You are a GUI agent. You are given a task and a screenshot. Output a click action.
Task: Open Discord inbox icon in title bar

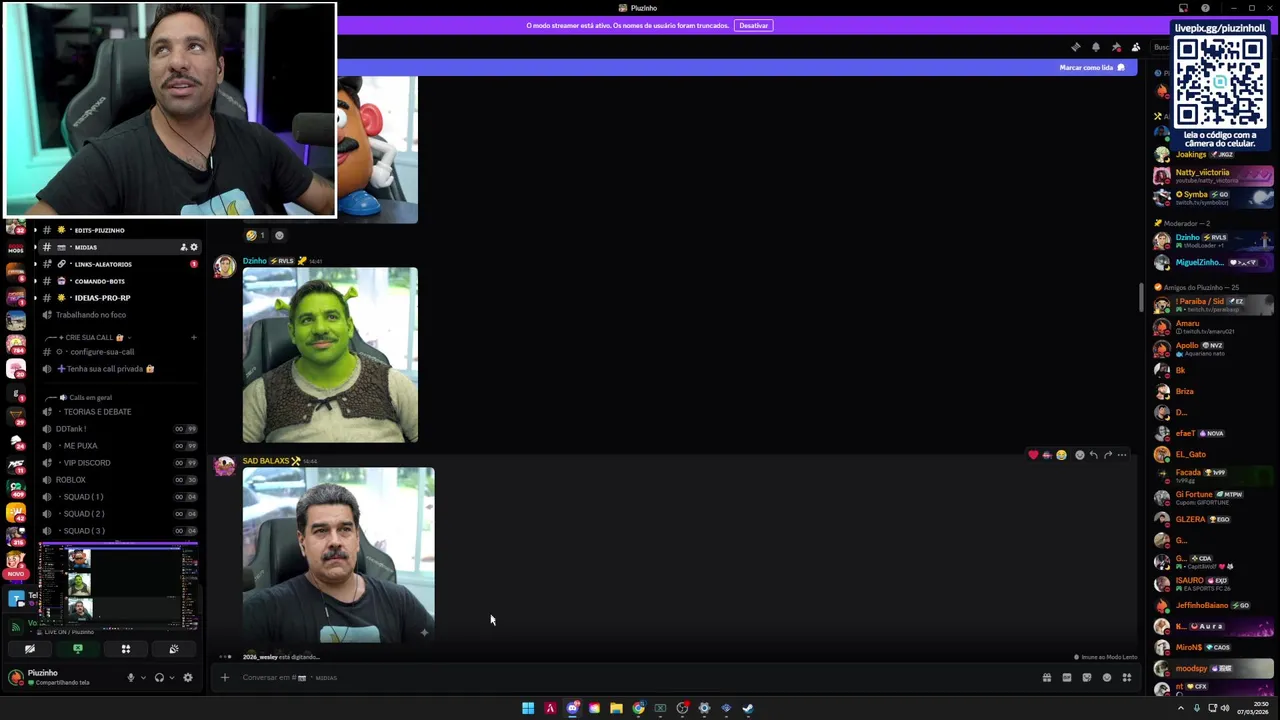pyautogui.click(x=1184, y=8)
